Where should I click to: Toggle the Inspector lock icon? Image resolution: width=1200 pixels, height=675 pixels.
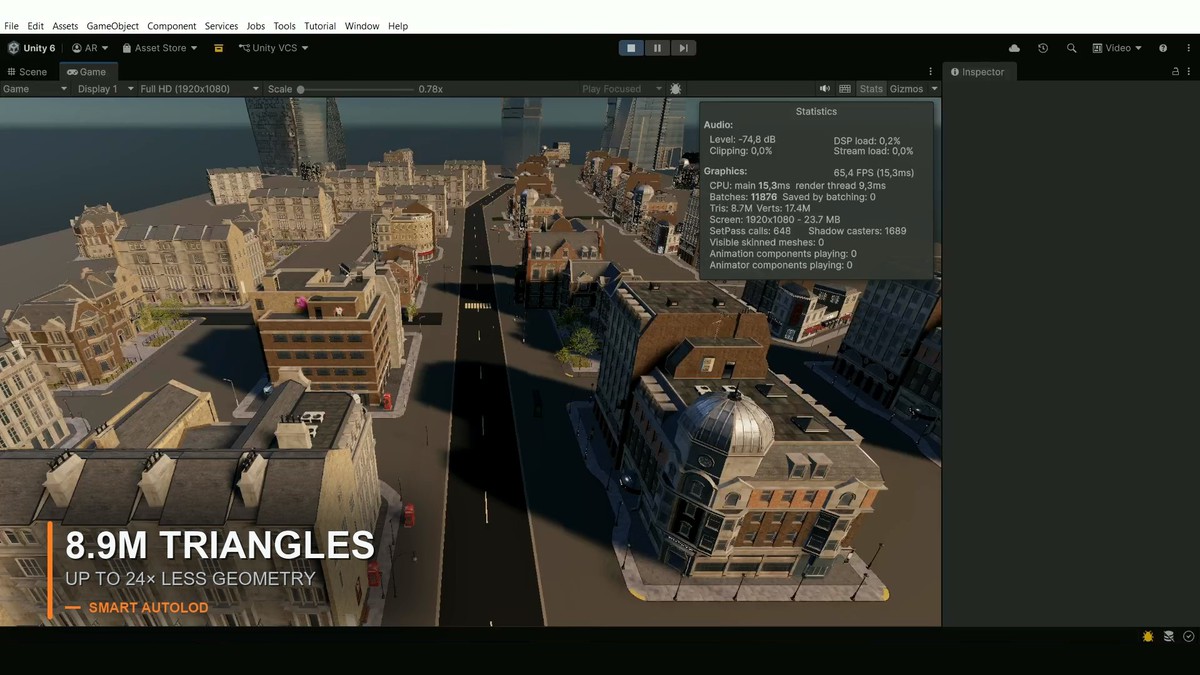[1175, 72]
